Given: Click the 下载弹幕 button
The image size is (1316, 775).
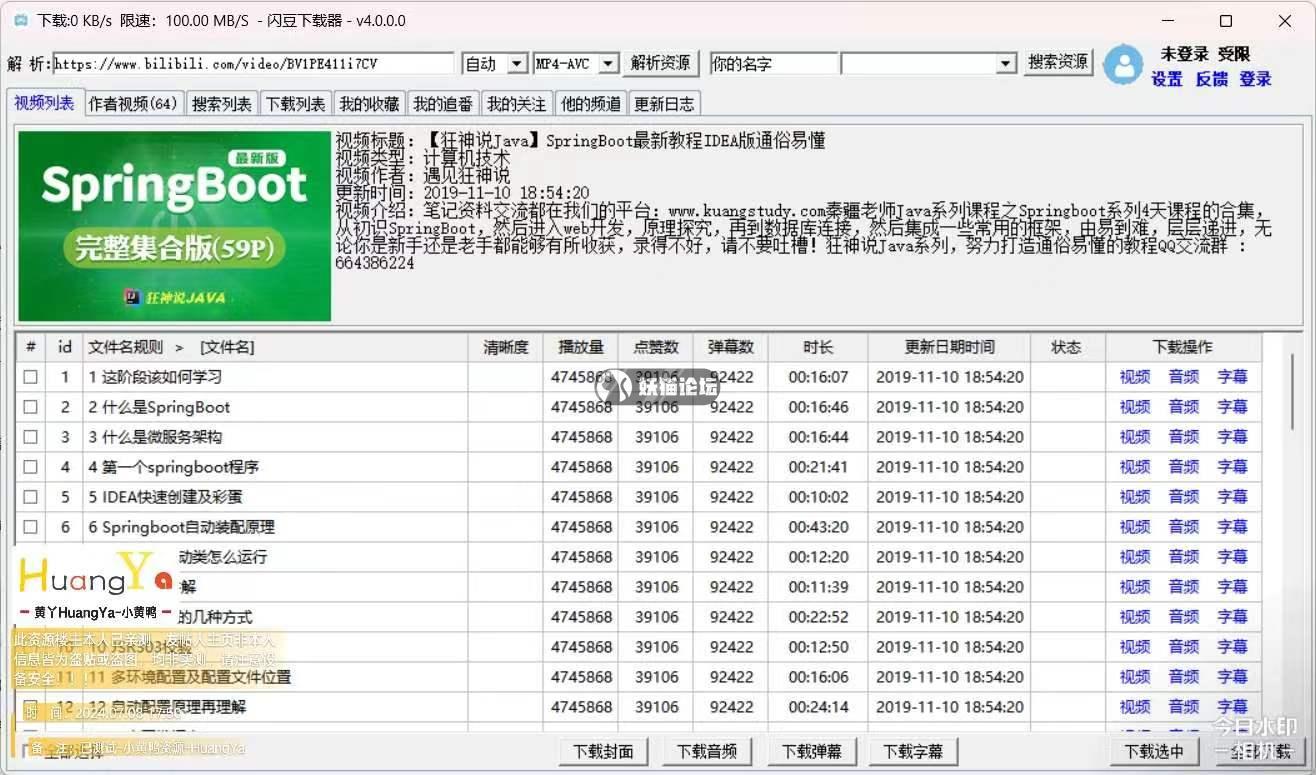Looking at the screenshot, I should click(812, 751).
